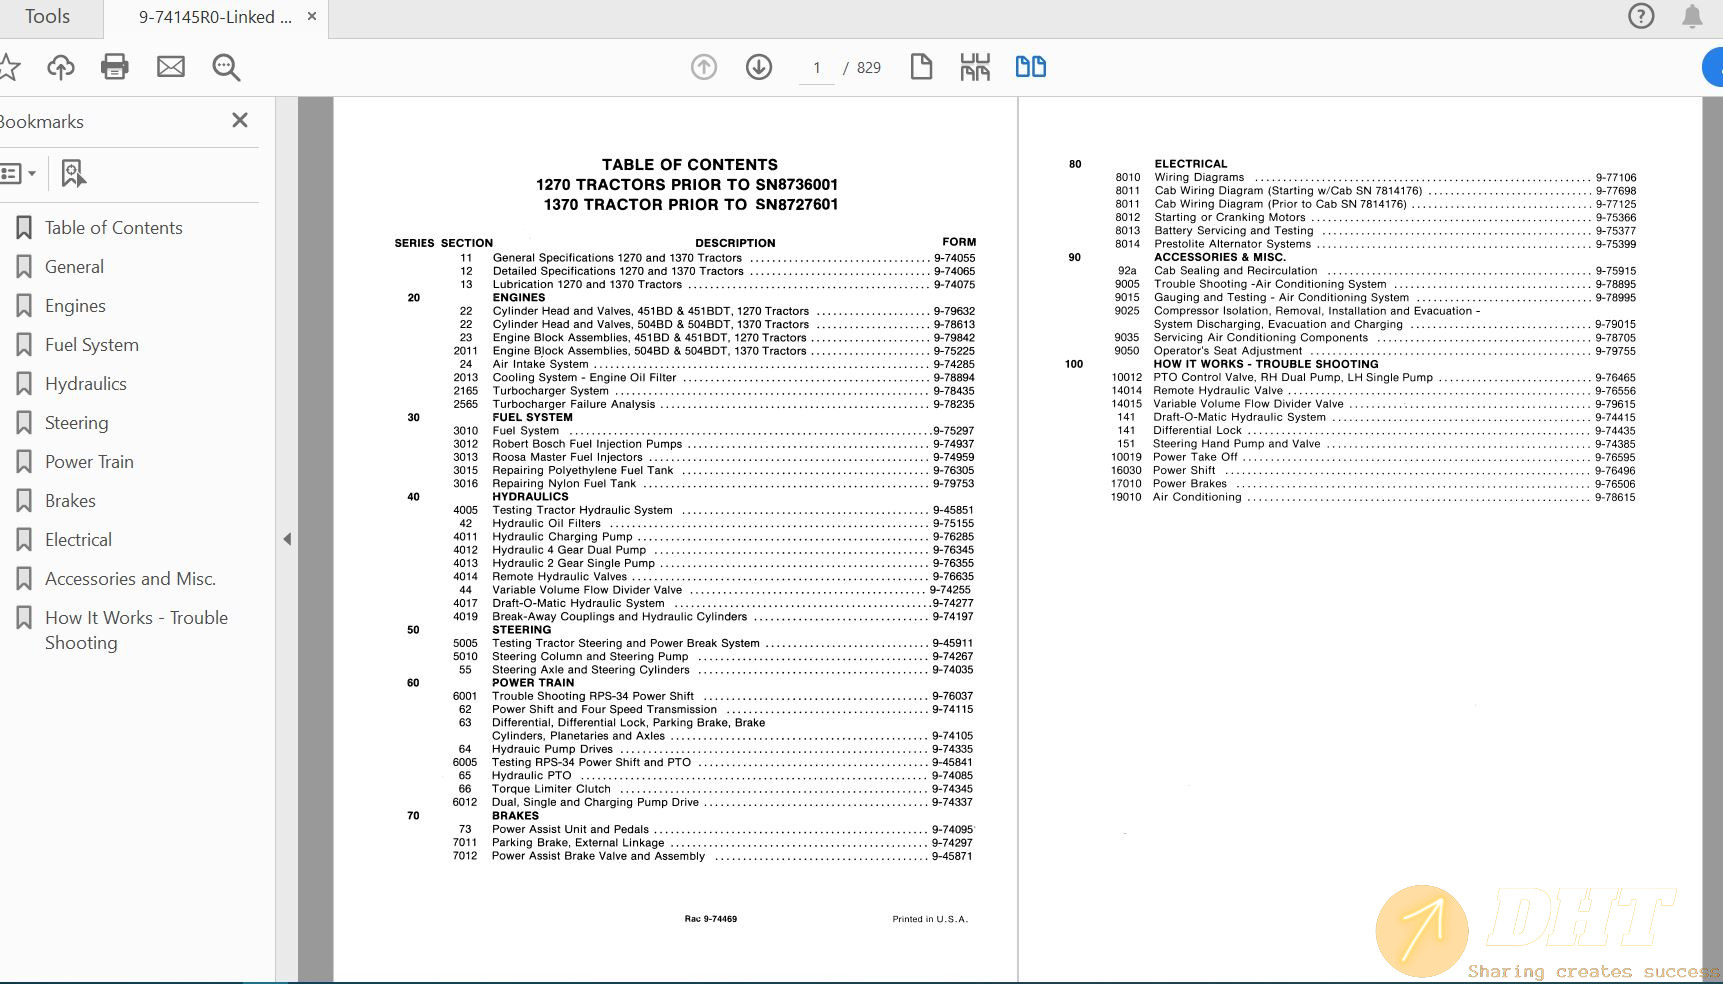The width and height of the screenshot is (1723, 984).
Task: Zoom out using the magnifier icon
Action: (225, 67)
